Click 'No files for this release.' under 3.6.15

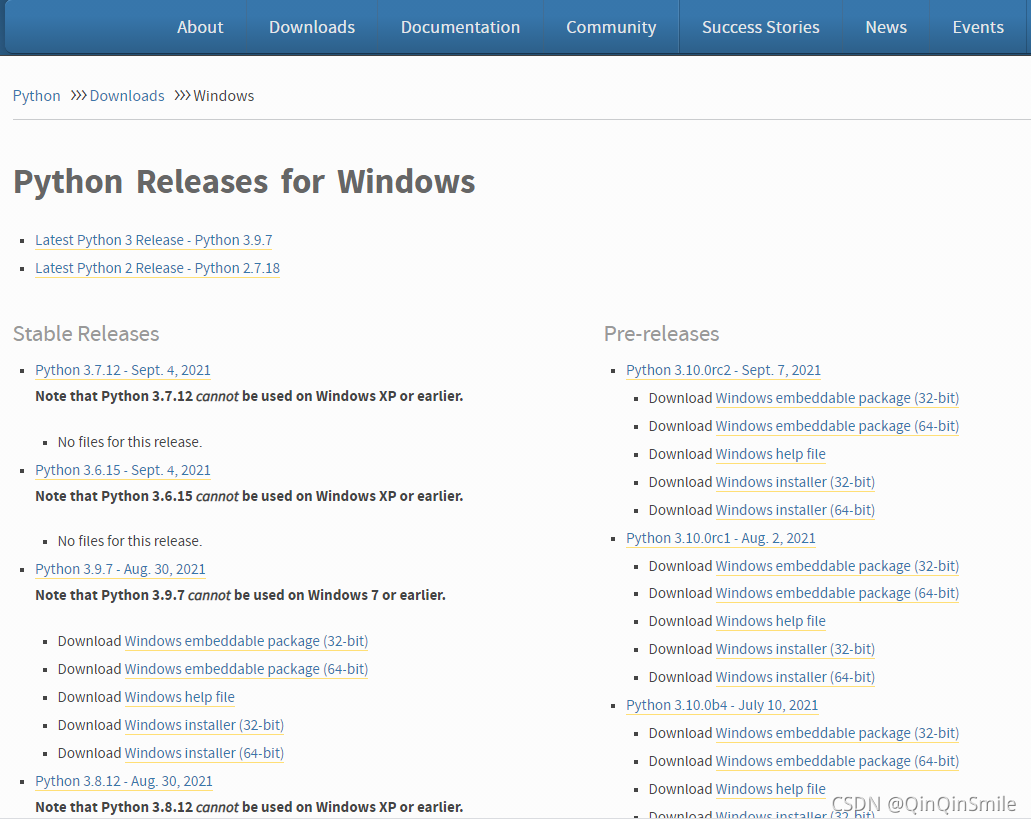tap(130, 541)
